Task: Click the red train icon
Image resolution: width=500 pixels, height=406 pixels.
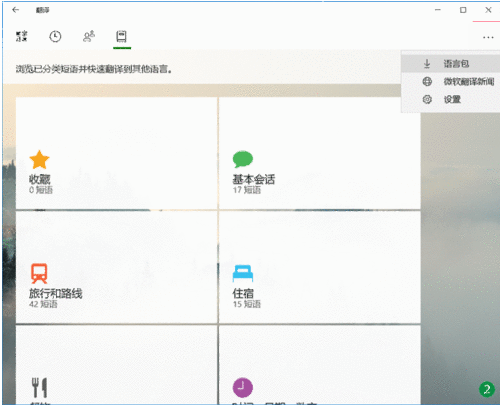Action: [x=39, y=273]
